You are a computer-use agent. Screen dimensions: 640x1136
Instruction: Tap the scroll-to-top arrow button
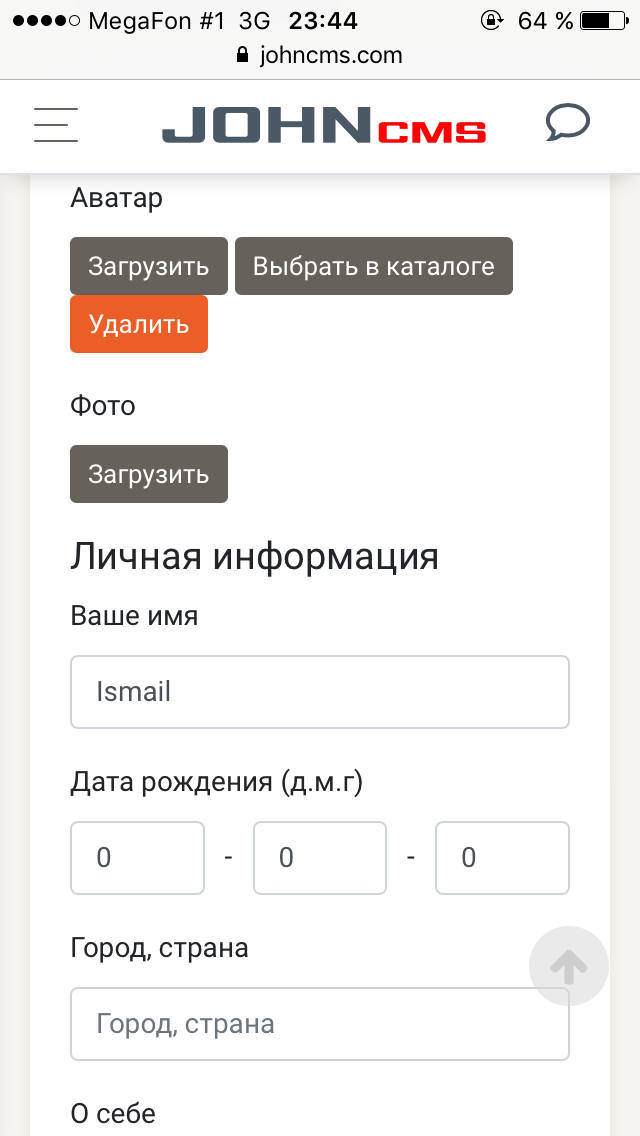(568, 966)
